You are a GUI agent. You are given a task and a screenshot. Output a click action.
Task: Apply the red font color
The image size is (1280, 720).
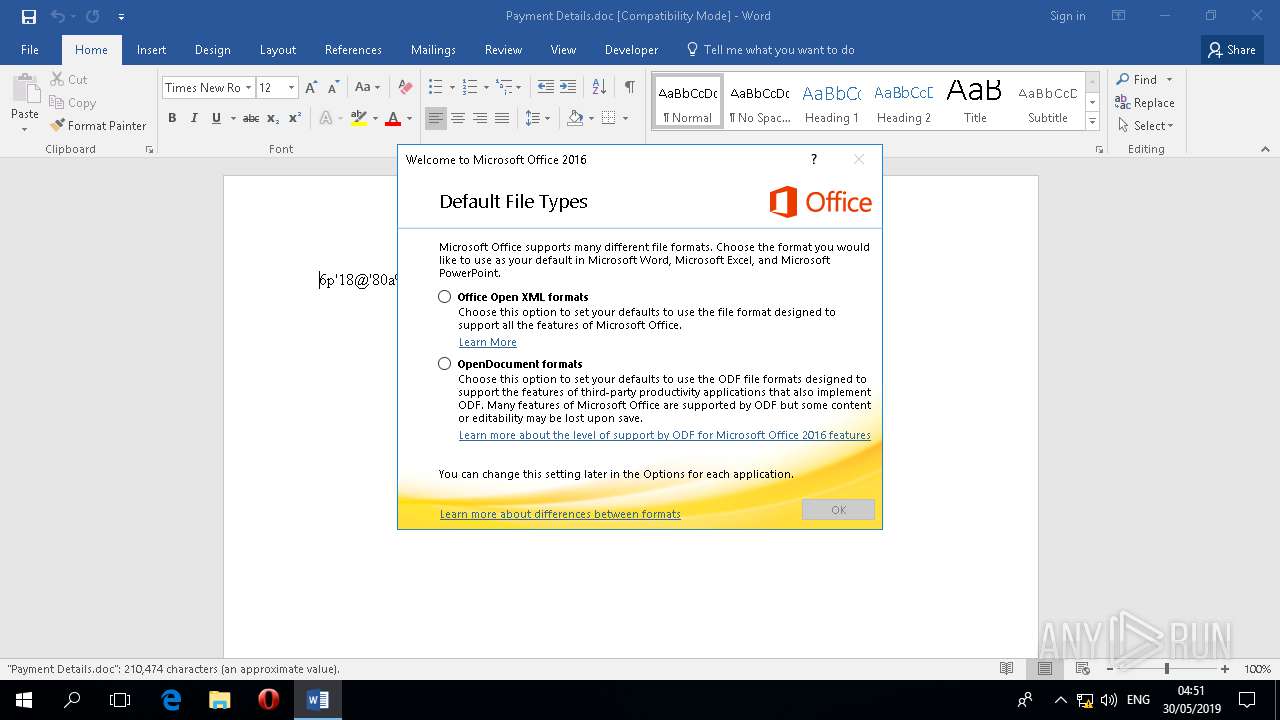pos(393,118)
